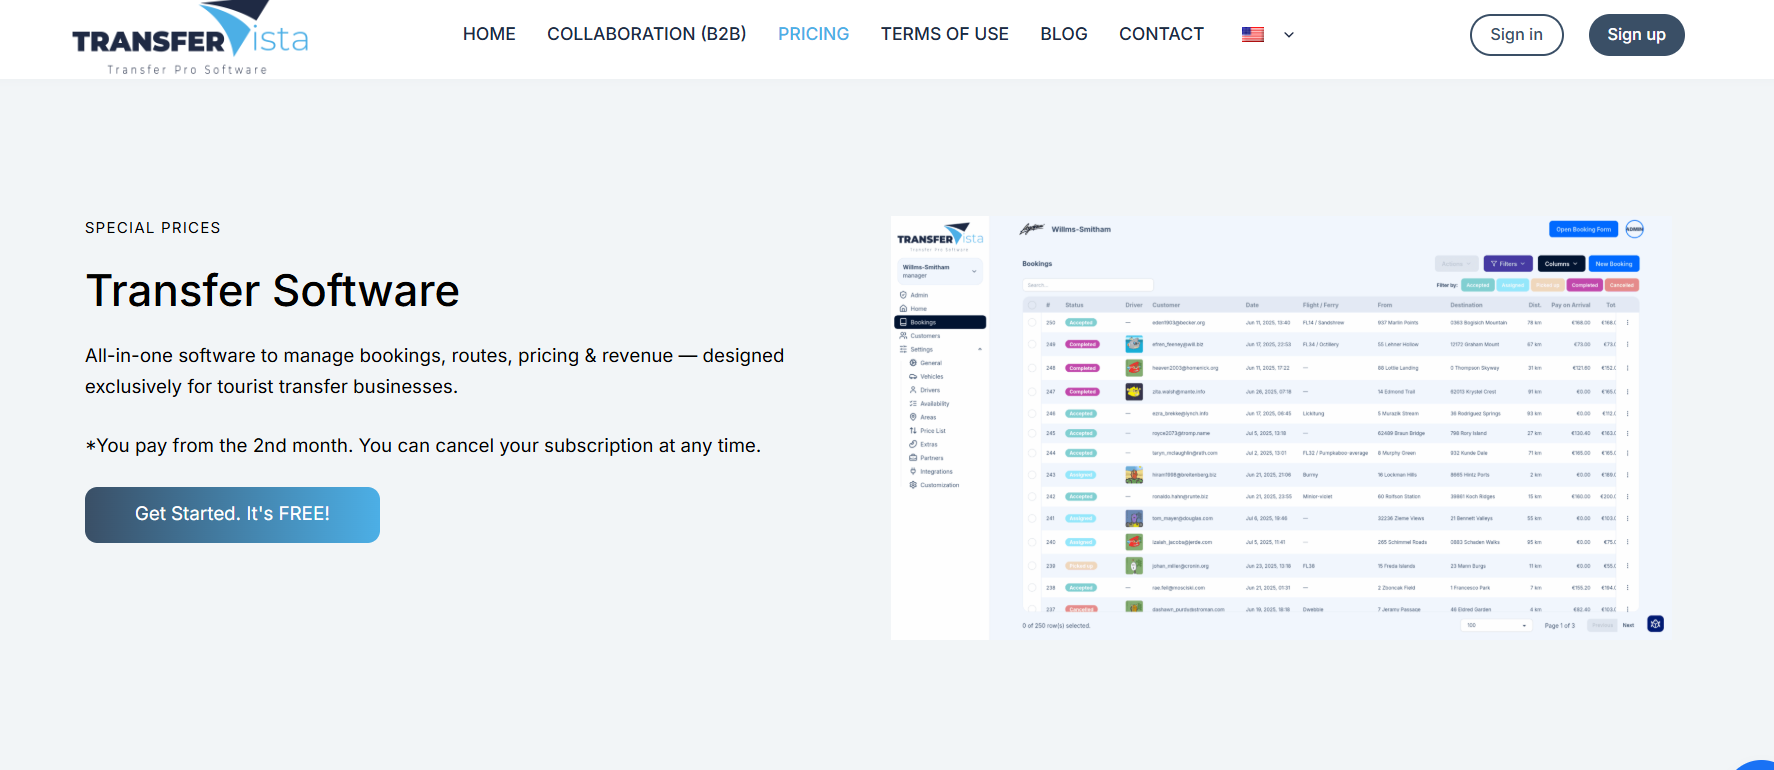
Task: Click the US flag language icon
Action: click(1252, 35)
